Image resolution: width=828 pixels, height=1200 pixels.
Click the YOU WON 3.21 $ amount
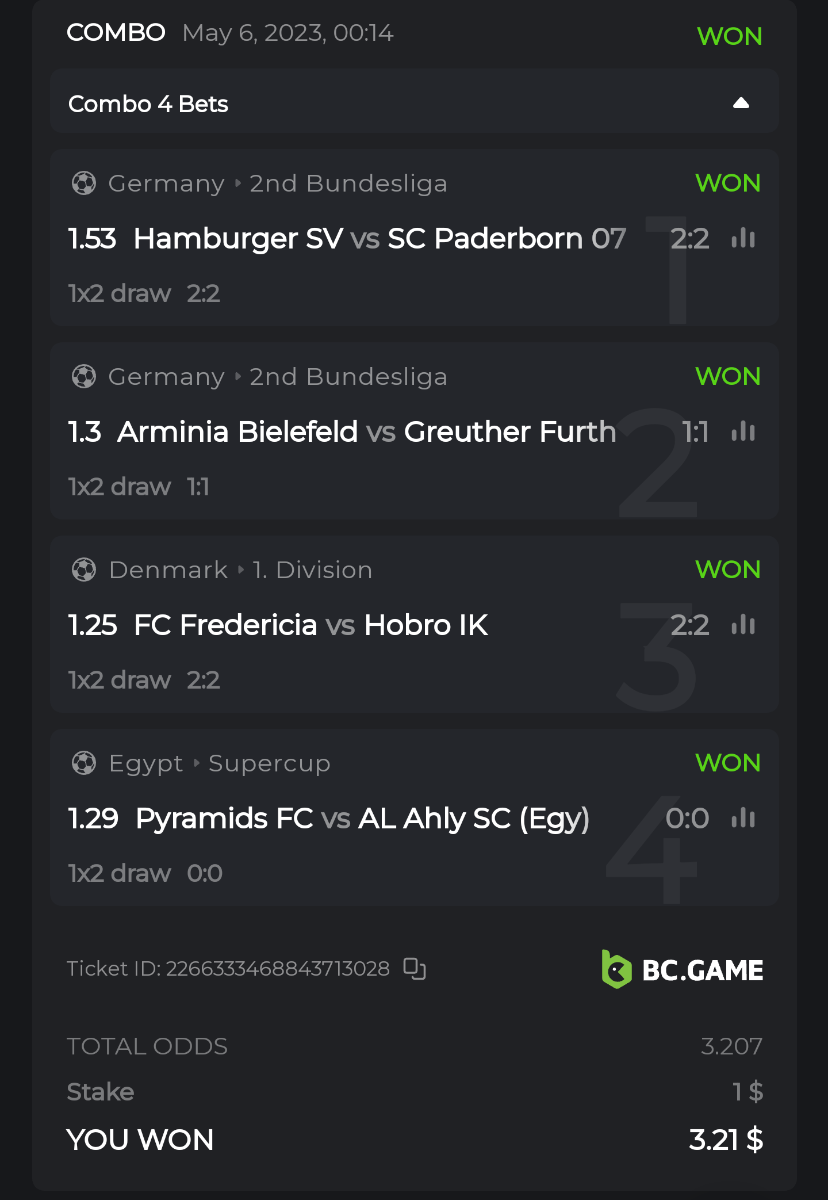pos(726,1140)
